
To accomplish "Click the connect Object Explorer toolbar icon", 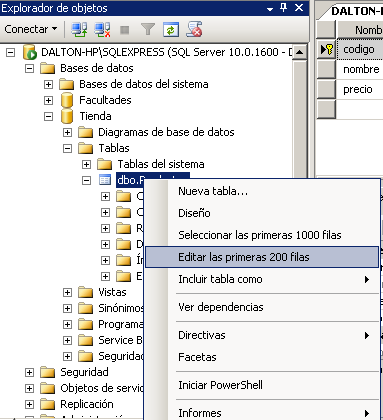I will tap(79, 29).
